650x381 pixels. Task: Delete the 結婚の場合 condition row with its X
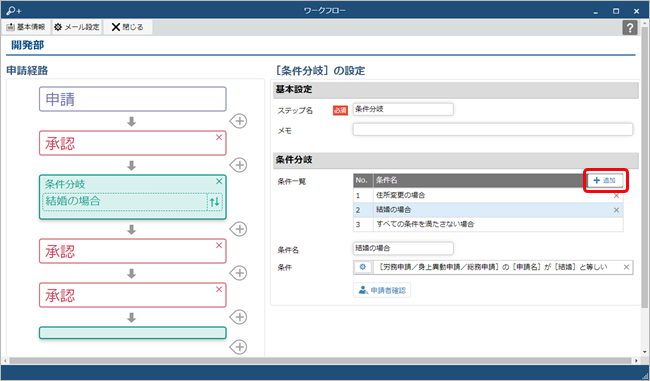coord(616,210)
